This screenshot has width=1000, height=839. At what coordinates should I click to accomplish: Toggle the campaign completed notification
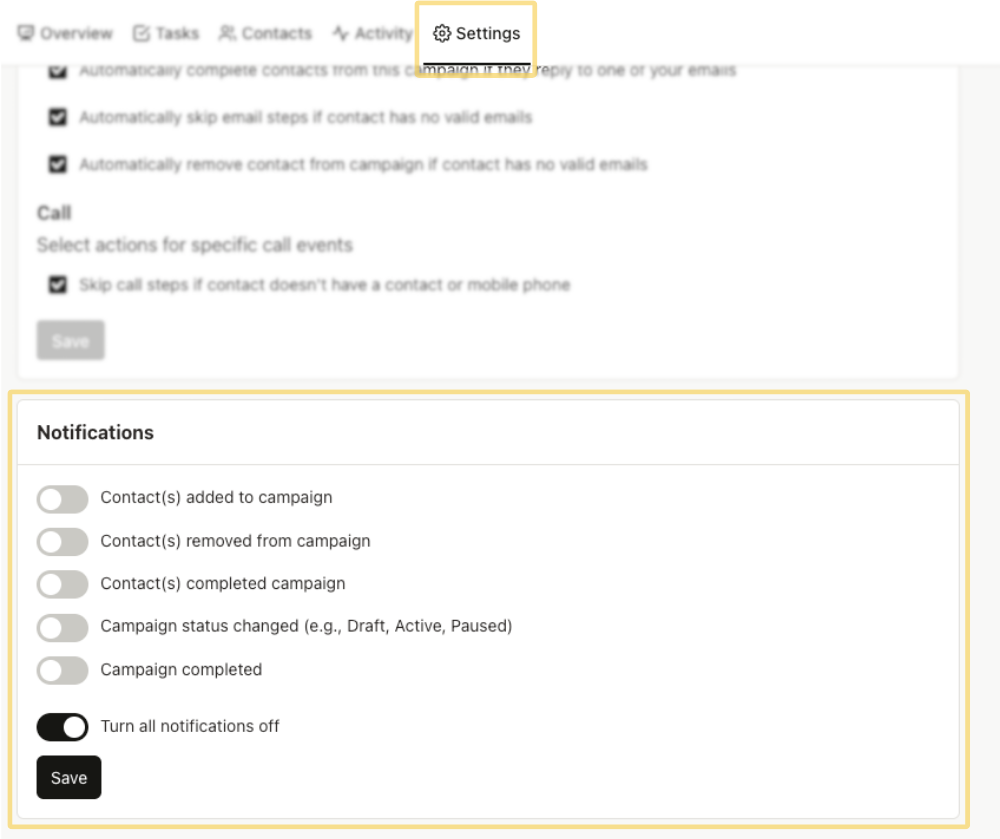pos(62,669)
